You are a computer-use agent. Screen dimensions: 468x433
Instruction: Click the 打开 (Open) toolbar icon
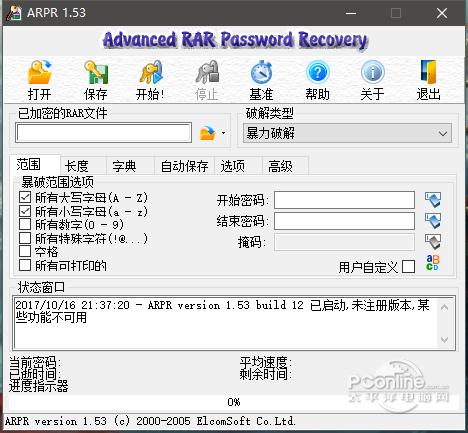tap(40, 73)
